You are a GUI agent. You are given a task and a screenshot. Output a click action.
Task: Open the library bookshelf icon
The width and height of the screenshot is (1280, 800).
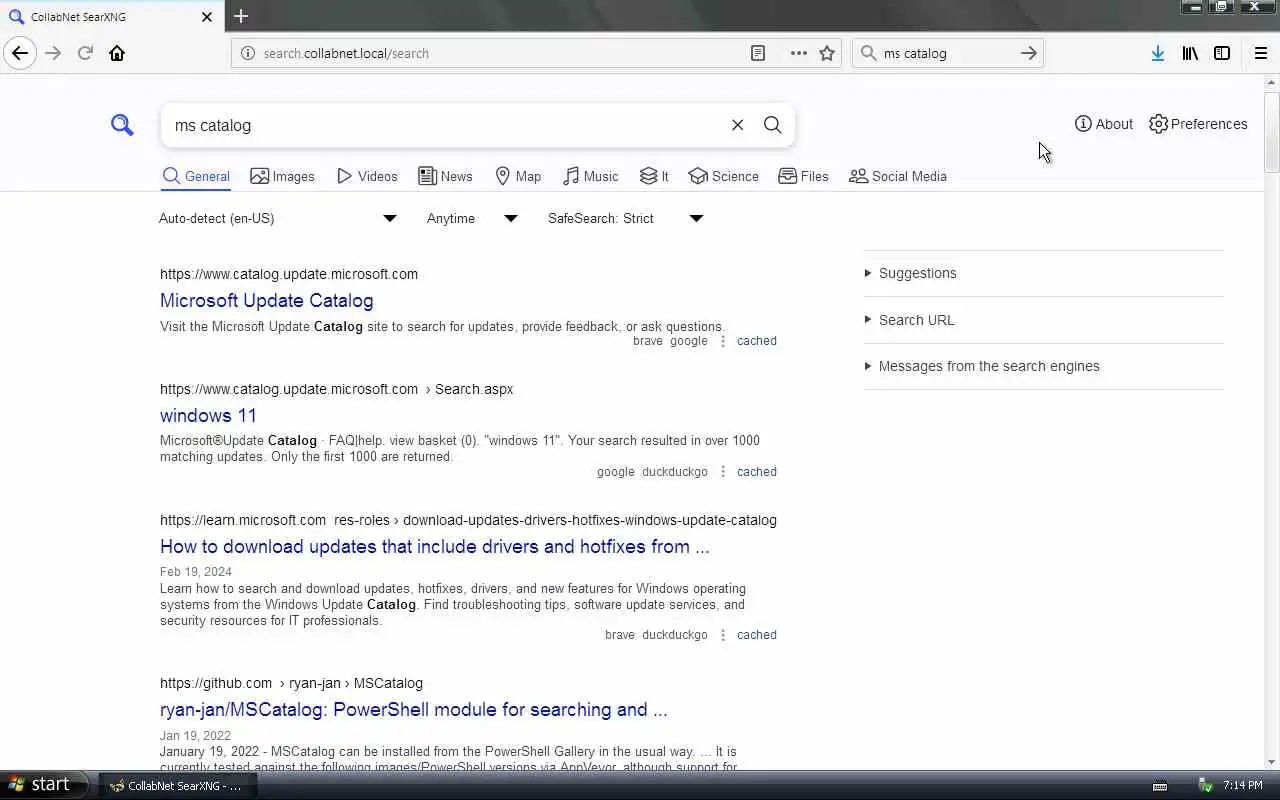1190,53
